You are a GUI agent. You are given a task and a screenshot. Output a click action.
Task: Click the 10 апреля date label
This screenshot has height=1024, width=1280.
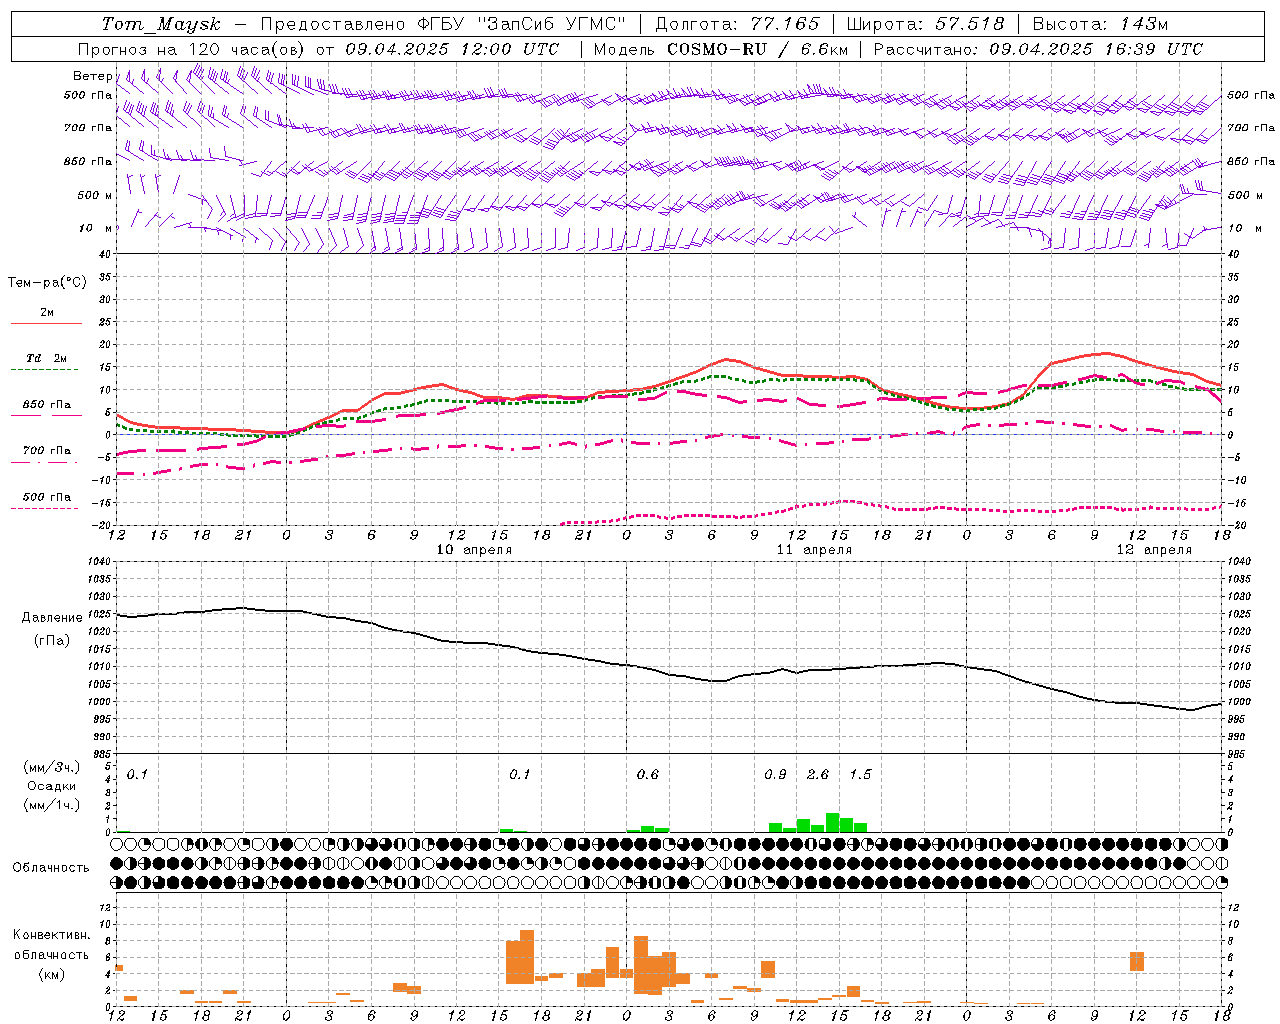[x=474, y=550]
